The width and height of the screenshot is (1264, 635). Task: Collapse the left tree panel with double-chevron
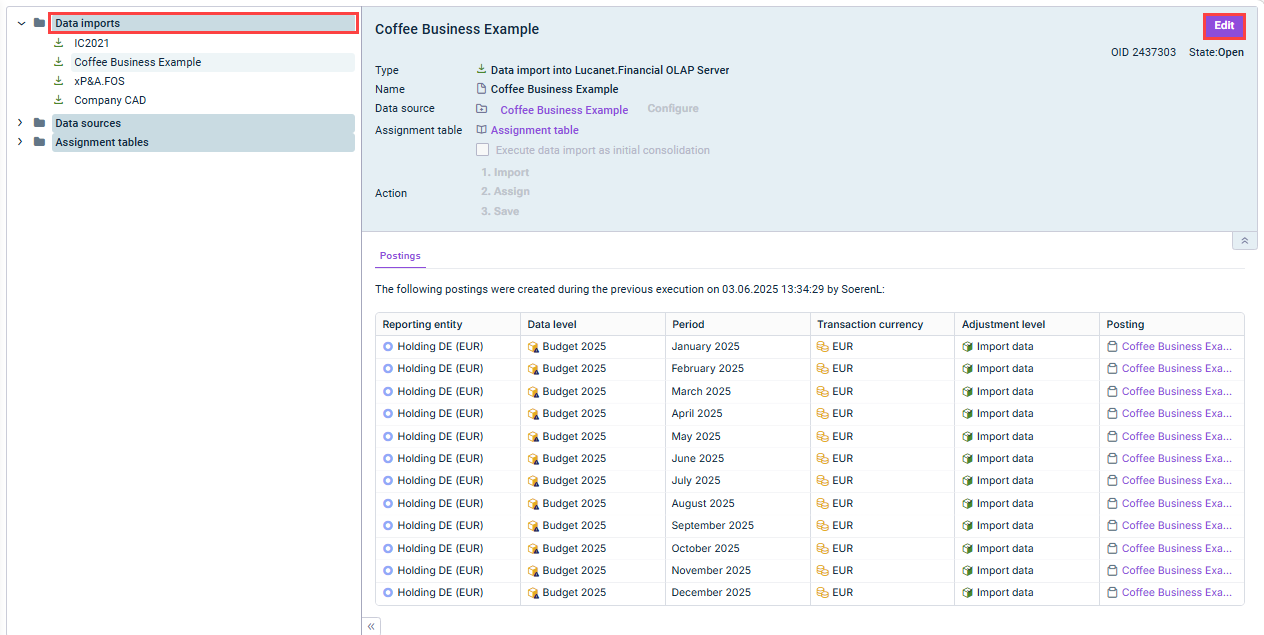point(371,627)
